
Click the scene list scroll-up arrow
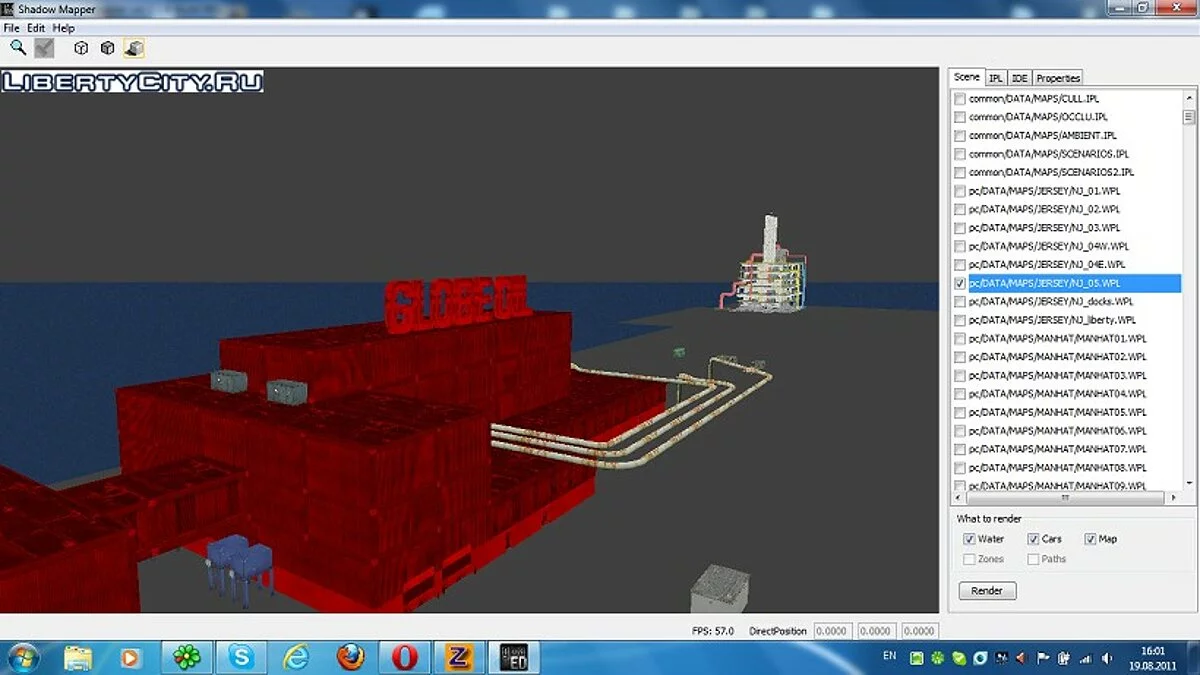[1189, 98]
